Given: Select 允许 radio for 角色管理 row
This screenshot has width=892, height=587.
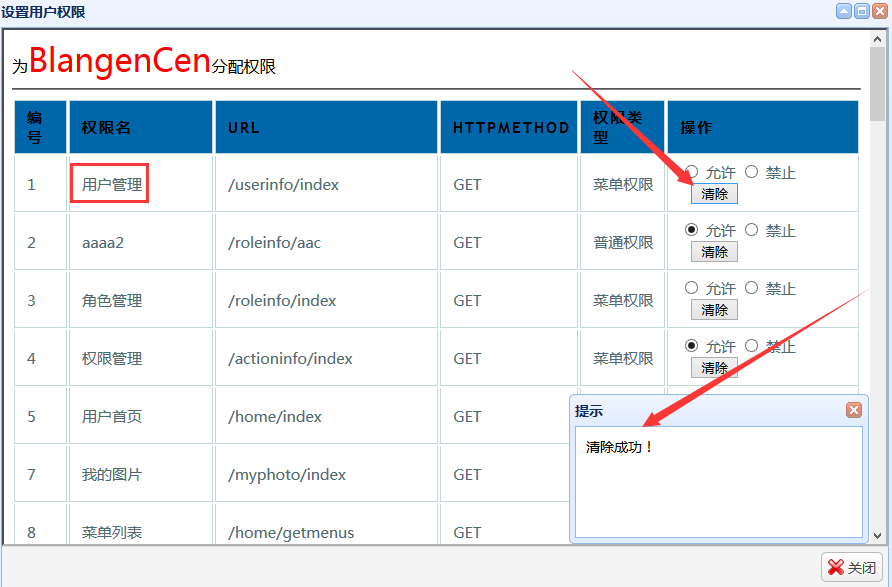Looking at the screenshot, I should pos(691,288).
